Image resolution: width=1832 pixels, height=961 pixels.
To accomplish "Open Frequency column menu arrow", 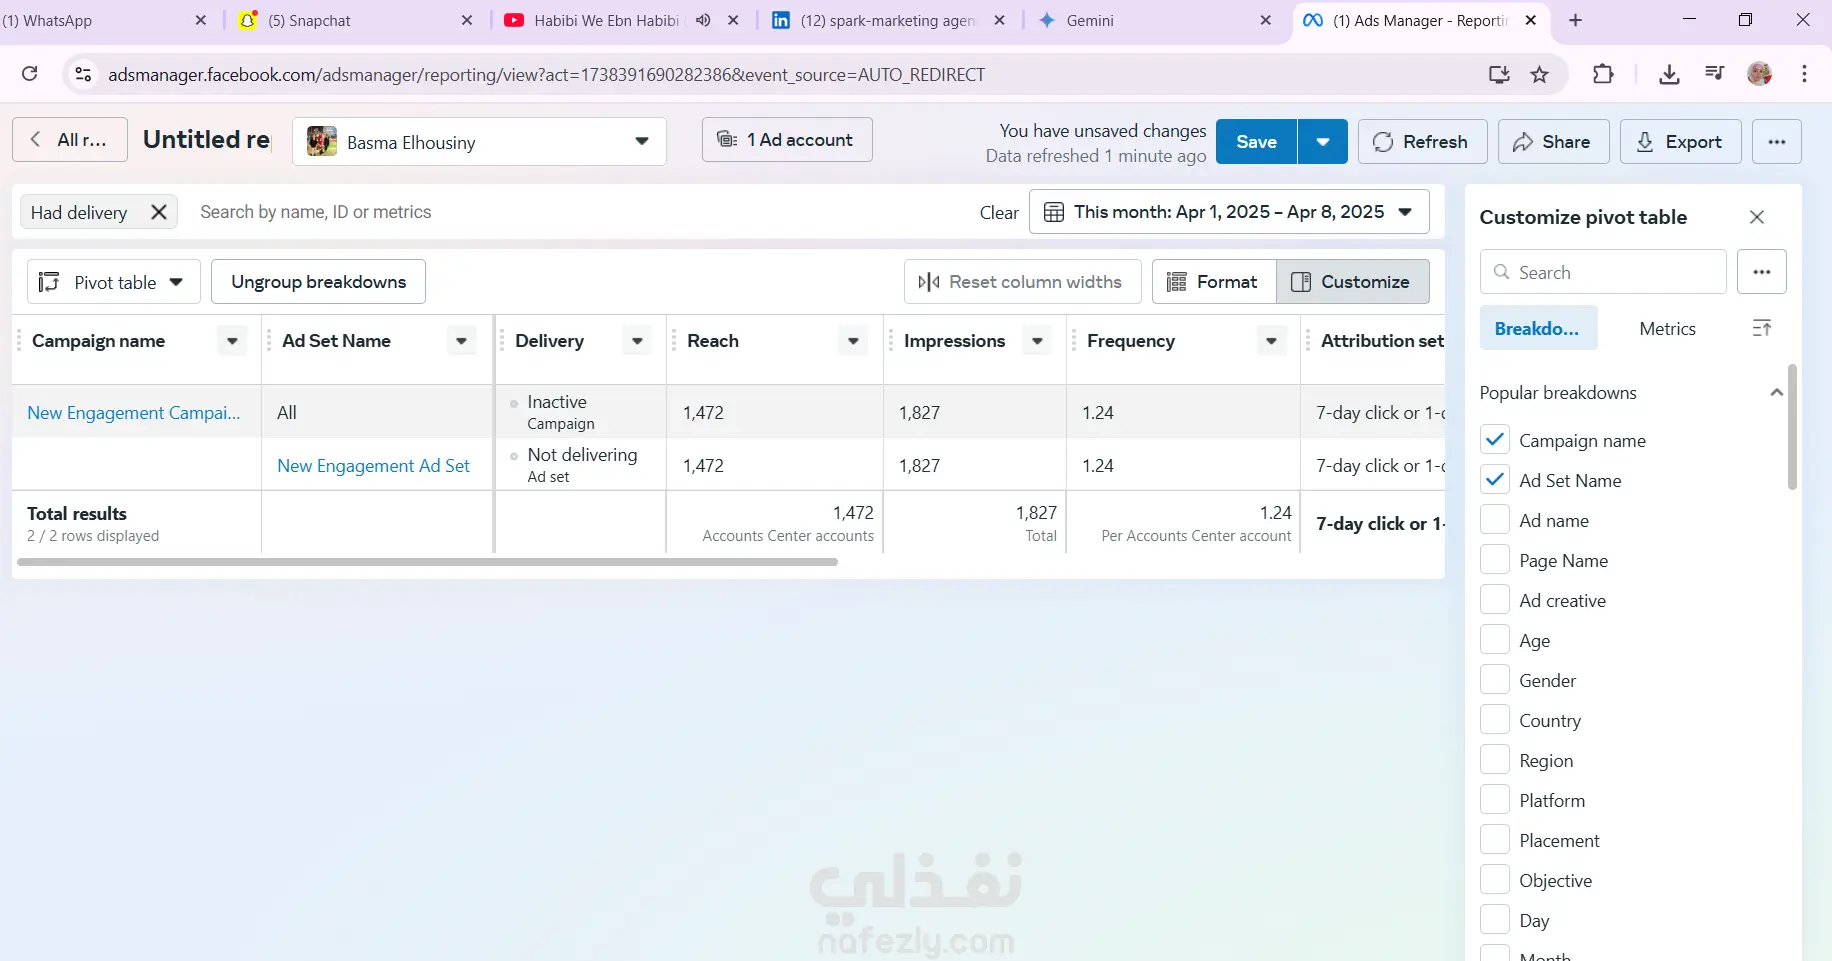I will click(1271, 341).
